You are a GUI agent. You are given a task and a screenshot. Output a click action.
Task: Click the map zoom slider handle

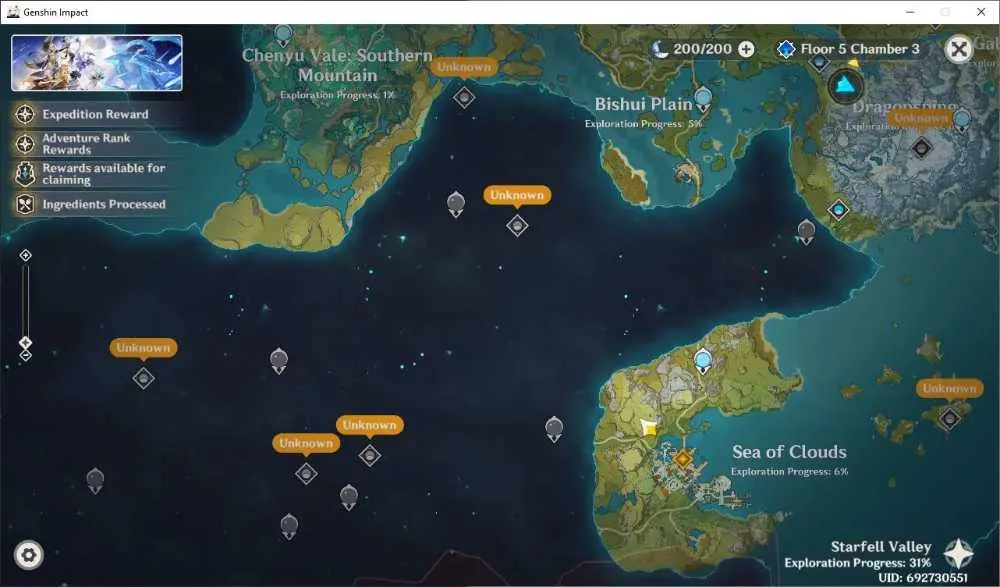coord(26,343)
